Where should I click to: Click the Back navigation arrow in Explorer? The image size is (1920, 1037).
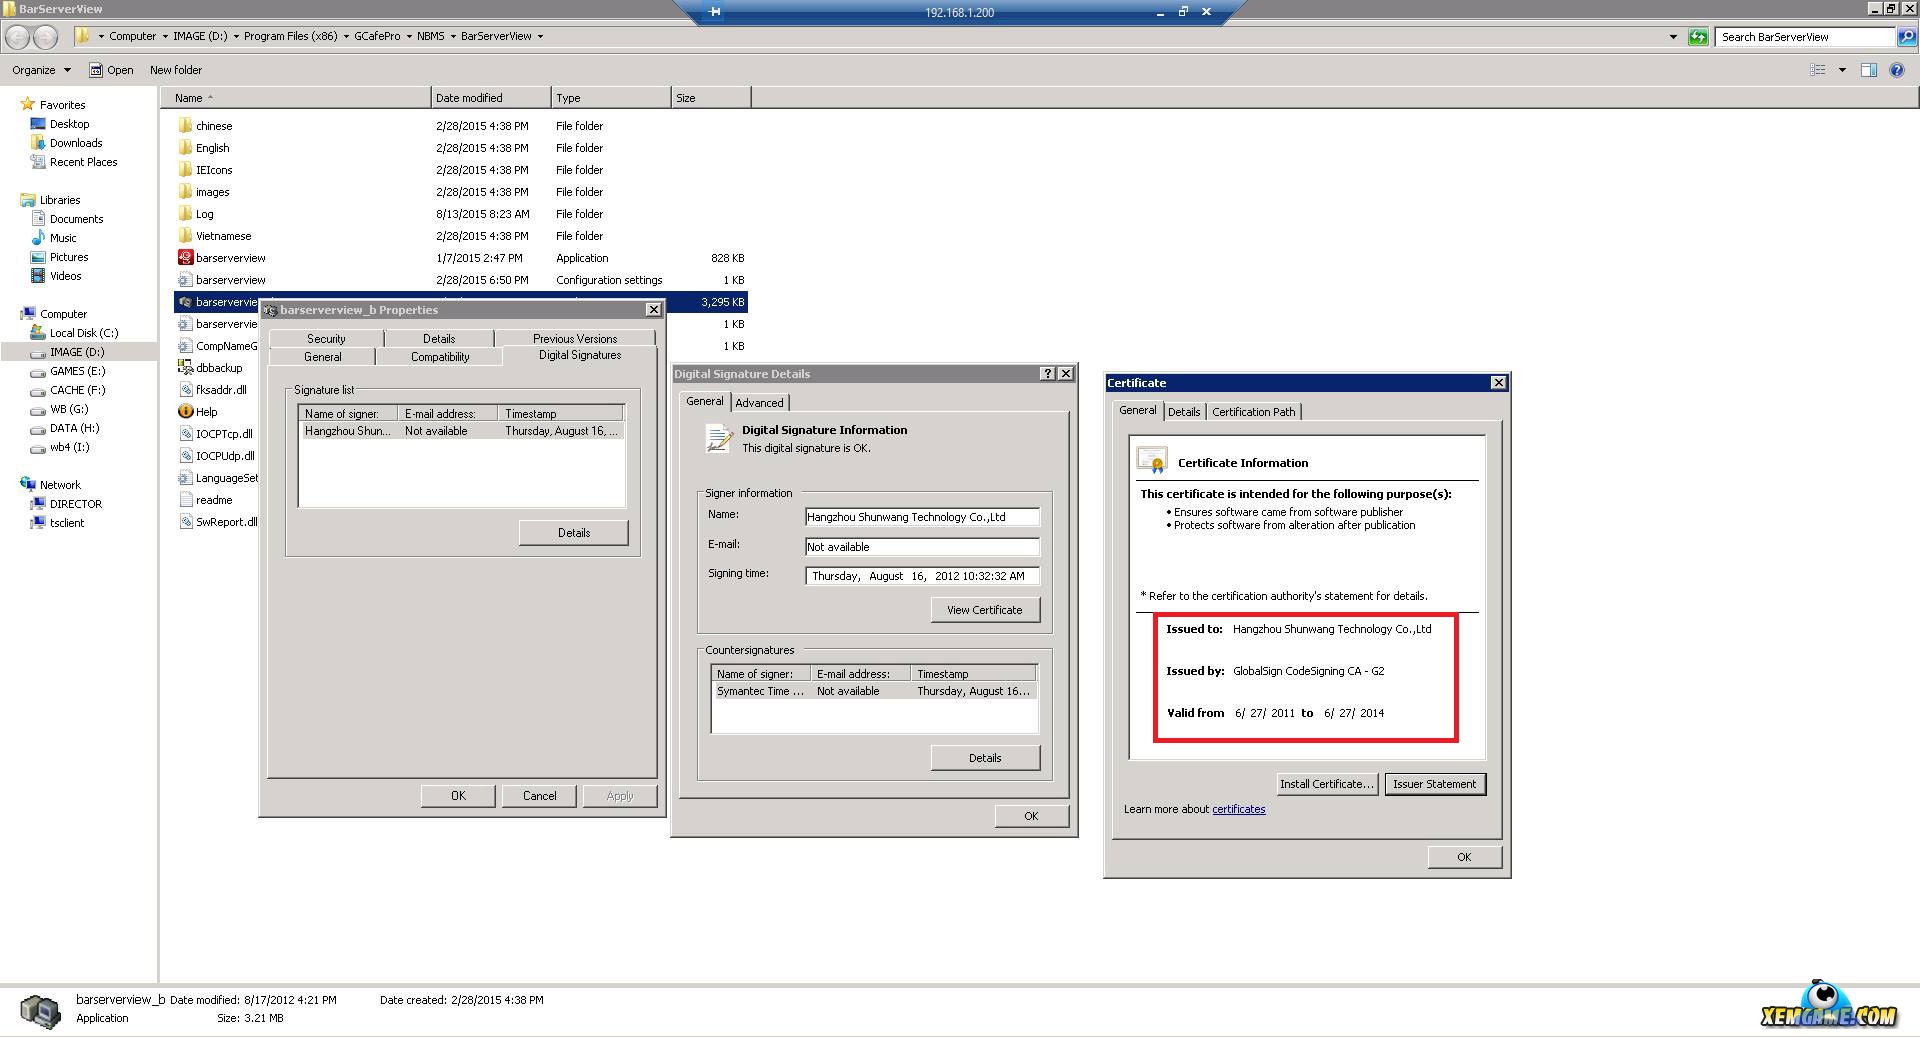click(x=17, y=37)
